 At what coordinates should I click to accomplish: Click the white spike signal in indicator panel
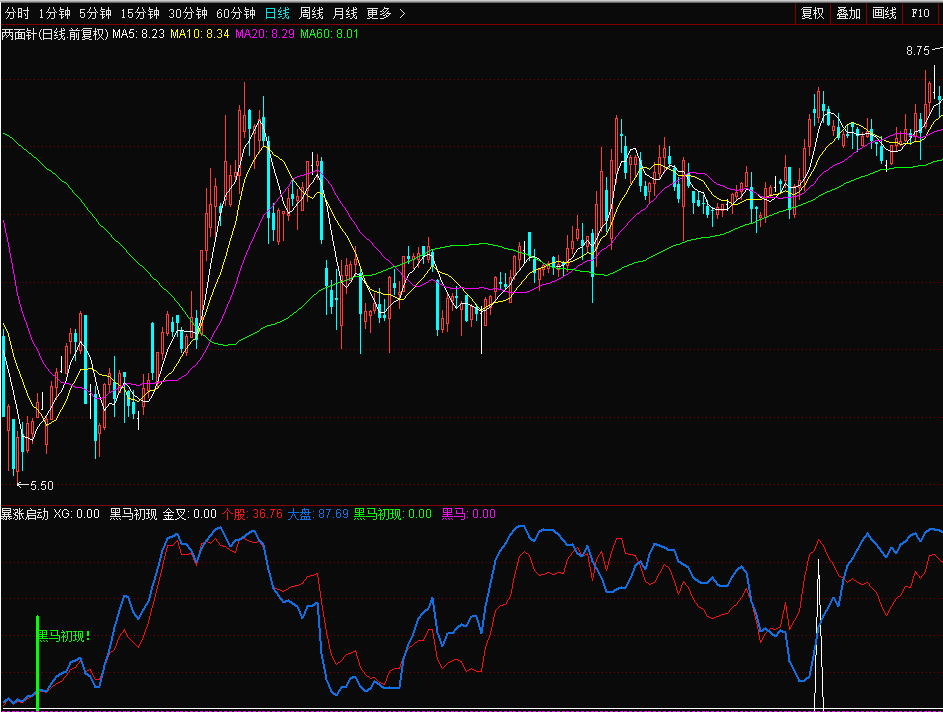(x=819, y=634)
